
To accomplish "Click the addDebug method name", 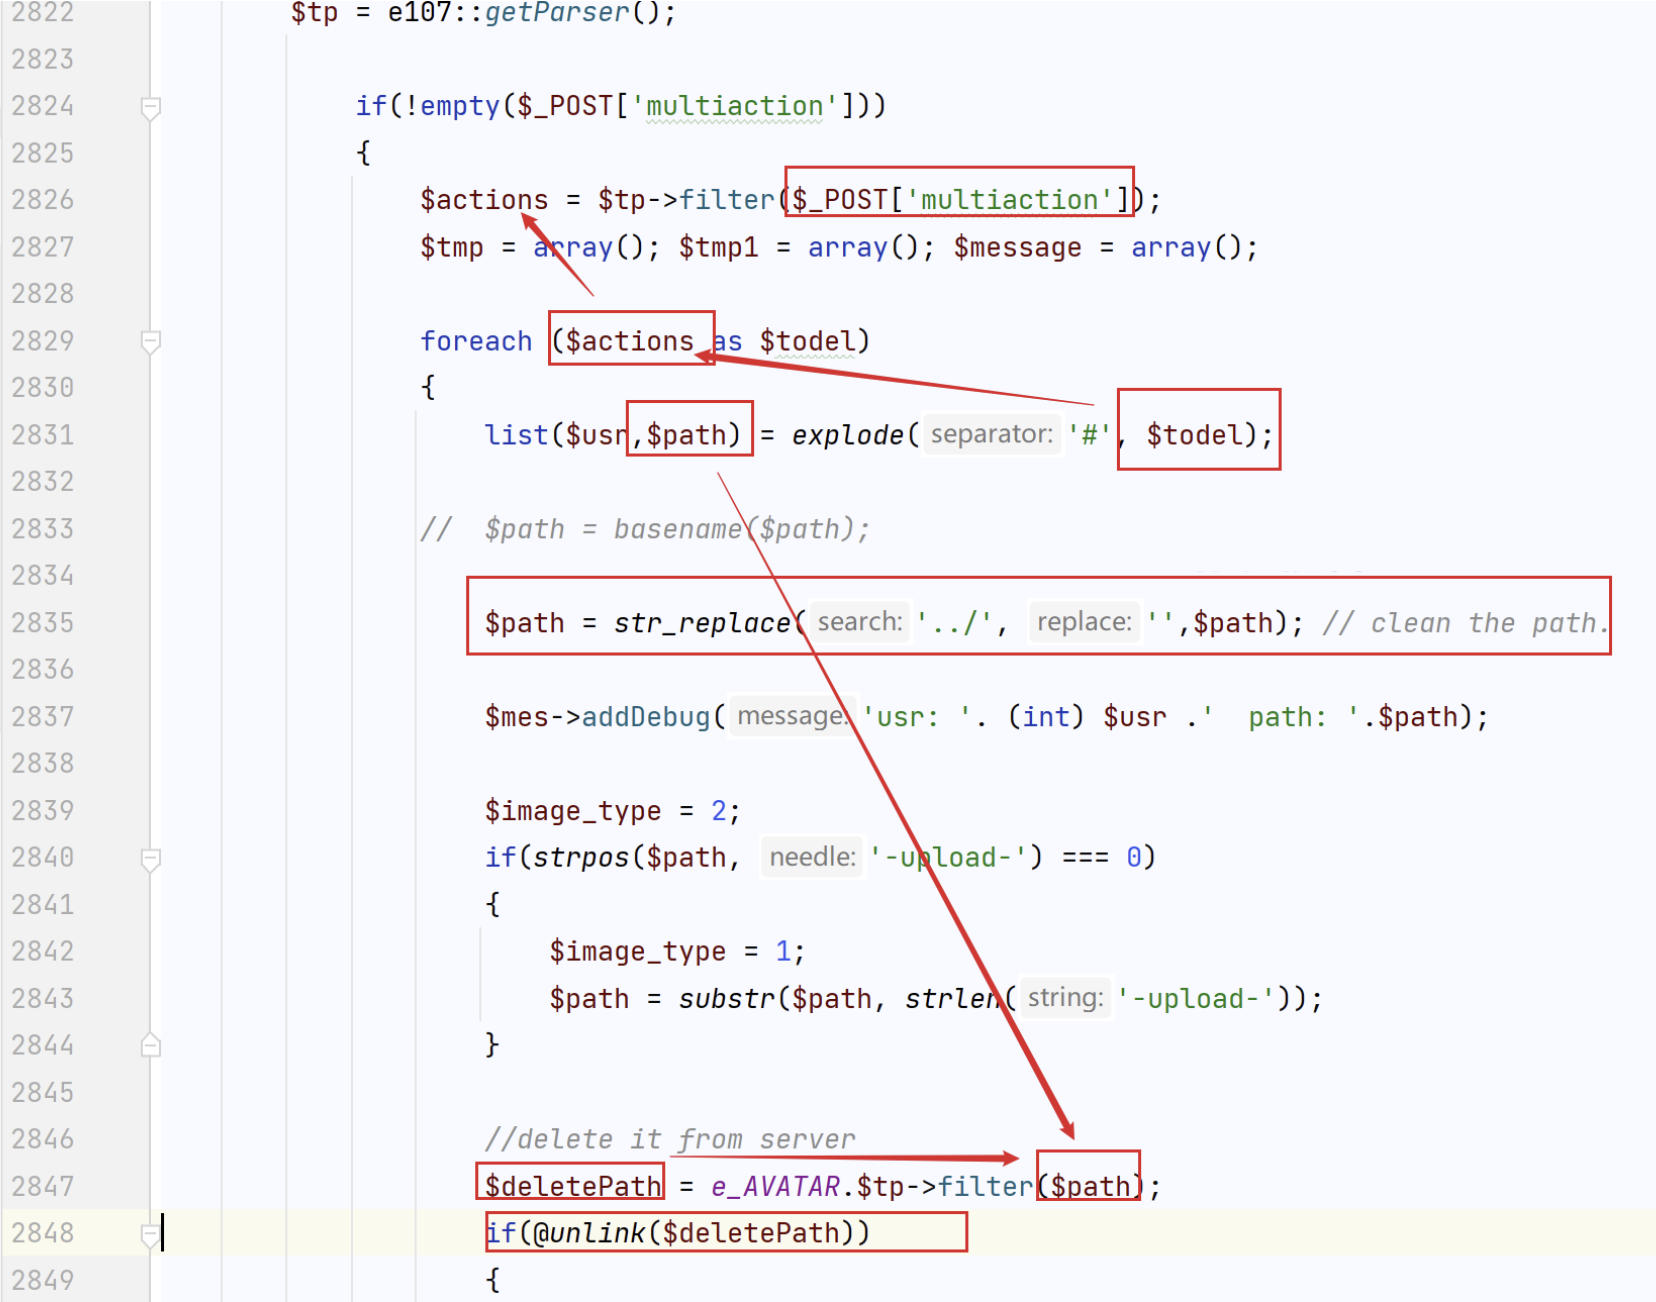I will tap(645, 717).
